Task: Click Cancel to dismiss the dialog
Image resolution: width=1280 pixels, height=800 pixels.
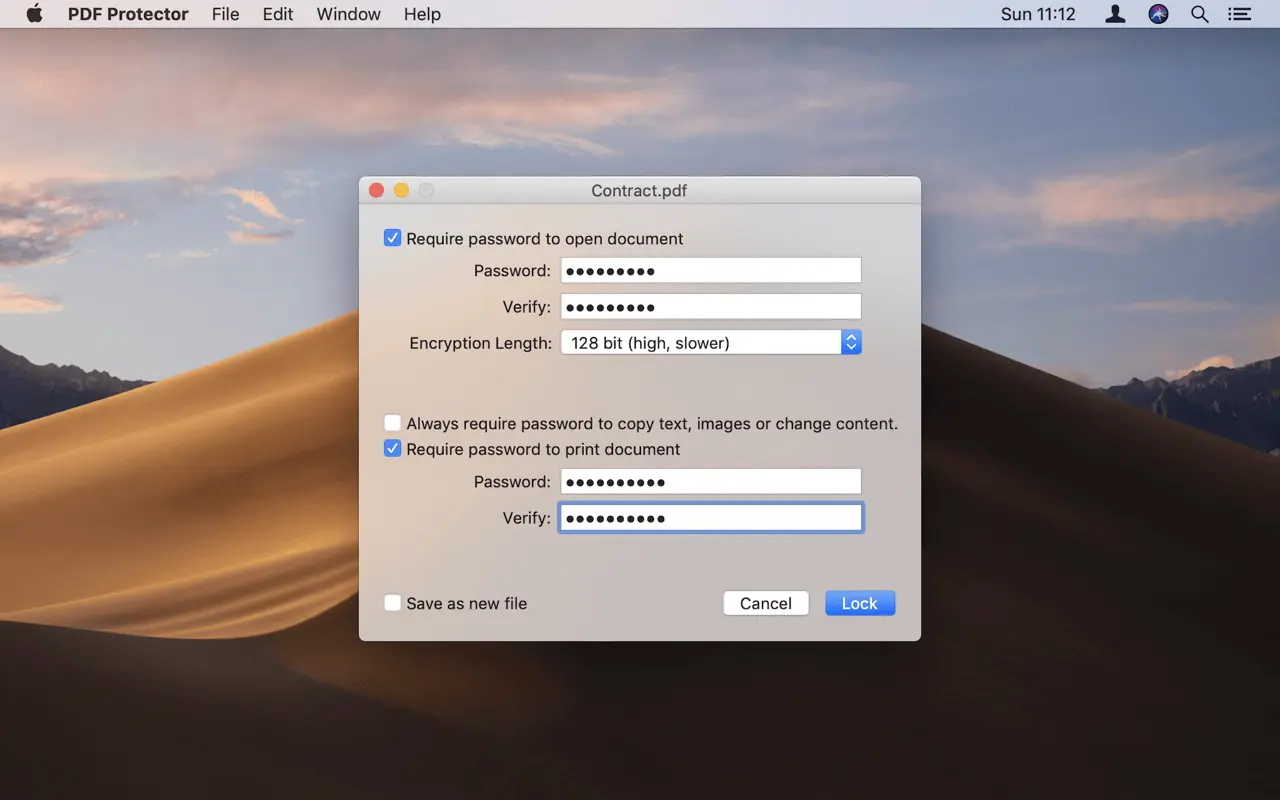Action: pyautogui.click(x=766, y=603)
